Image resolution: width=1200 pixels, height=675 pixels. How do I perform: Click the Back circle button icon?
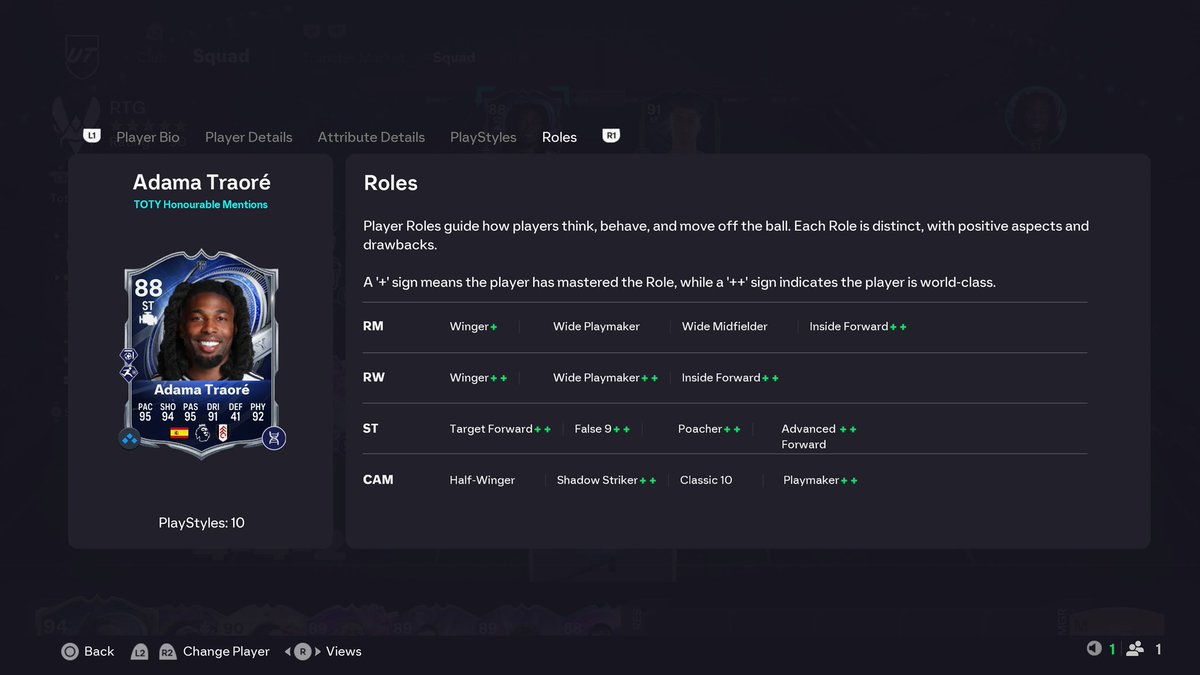(x=70, y=651)
